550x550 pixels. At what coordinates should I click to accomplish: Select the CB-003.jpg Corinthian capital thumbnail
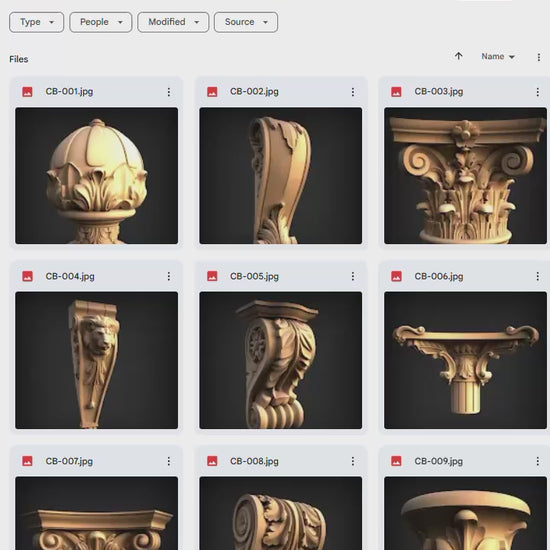coord(465,176)
